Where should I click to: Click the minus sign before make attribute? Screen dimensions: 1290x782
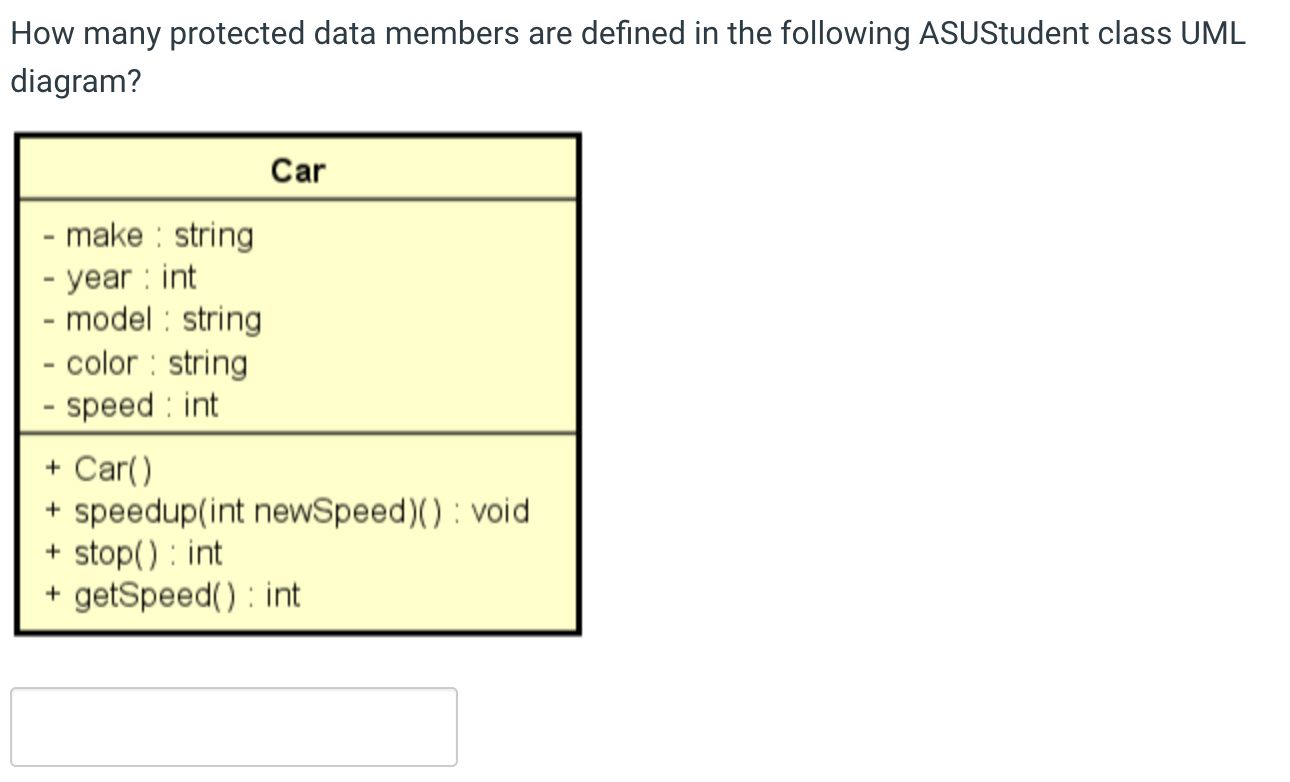[50, 235]
